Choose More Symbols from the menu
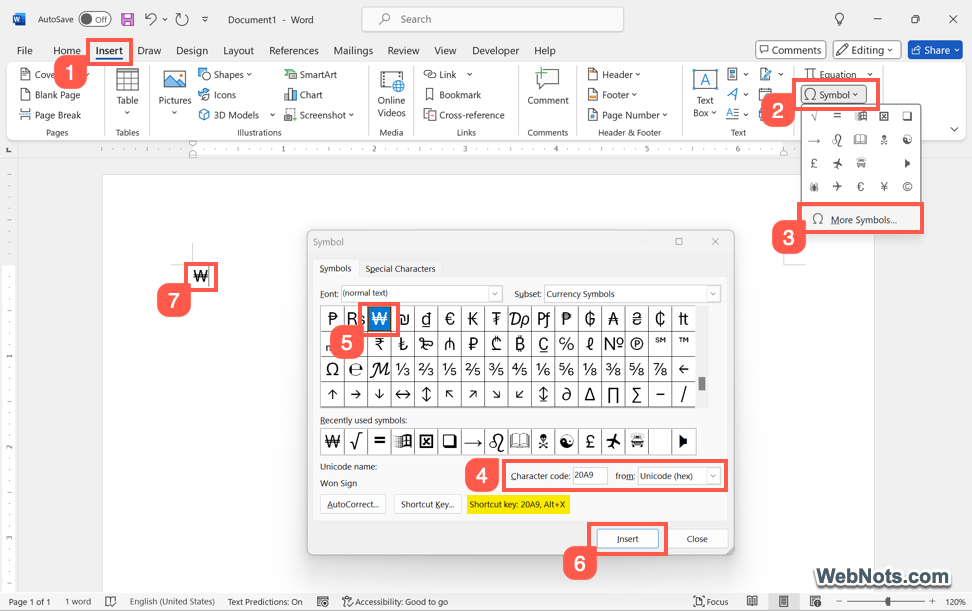This screenshot has height=611, width=972. 862,219
